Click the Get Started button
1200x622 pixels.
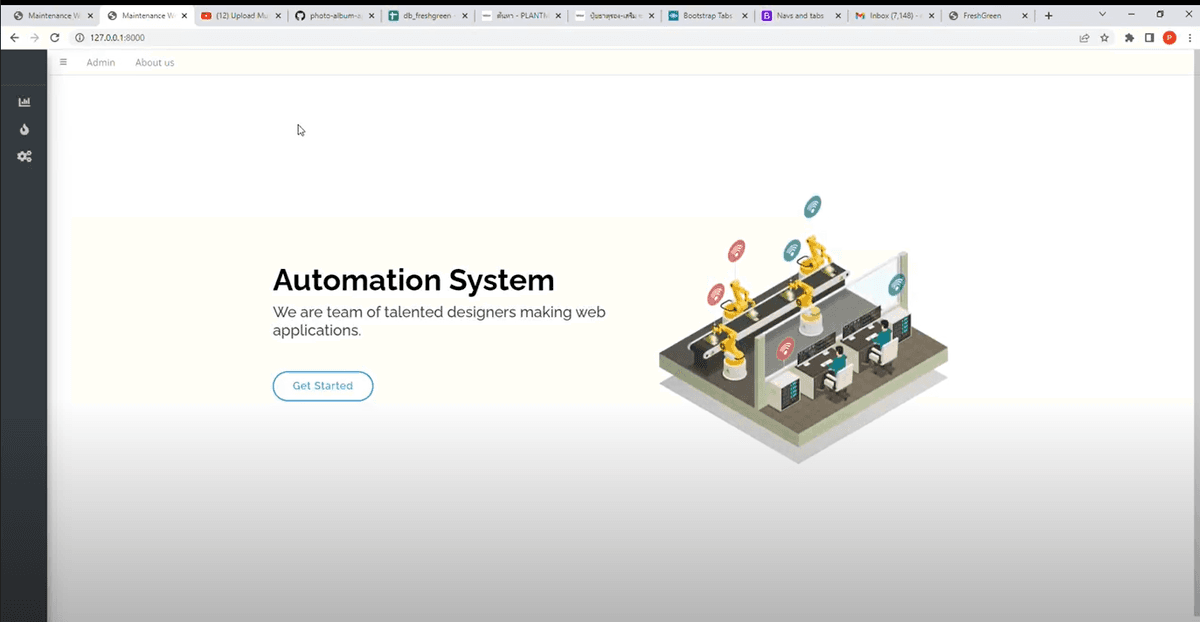tap(323, 386)
